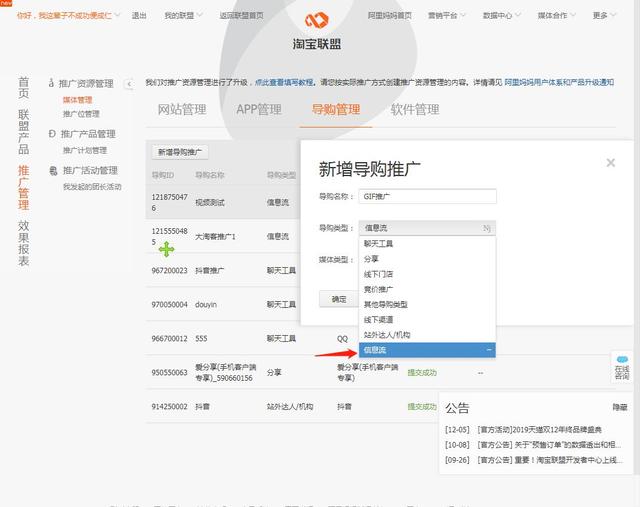Screen dimensions: 640x507
Task: Expand 更多 top menu
Action: coord(604,16)
